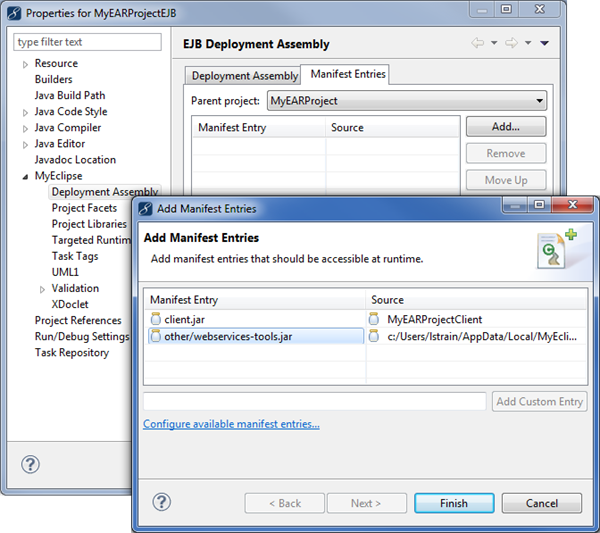This screenshot has height=533, width=600.
Task: Click the type filter text field
Action: tap(88, 42)
